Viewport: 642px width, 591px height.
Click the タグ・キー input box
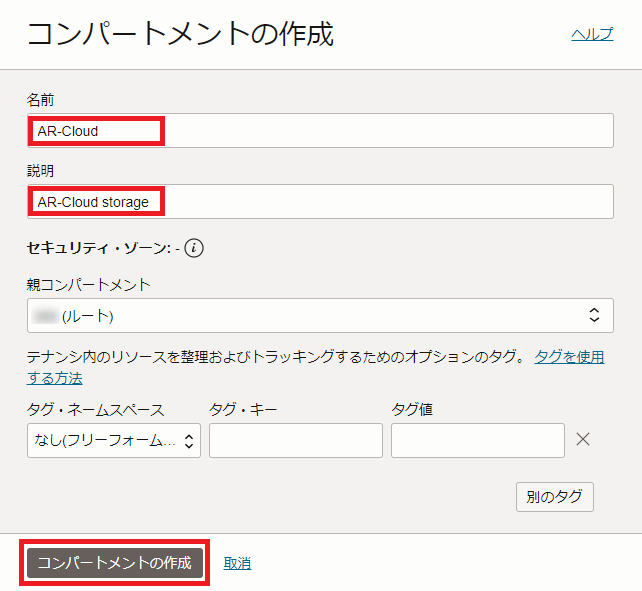tap(296, 440)
